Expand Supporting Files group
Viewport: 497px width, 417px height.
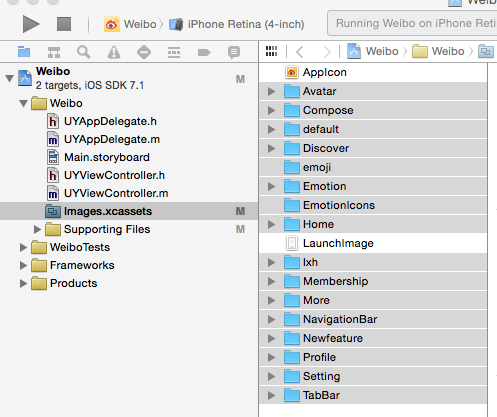[37, 229]
